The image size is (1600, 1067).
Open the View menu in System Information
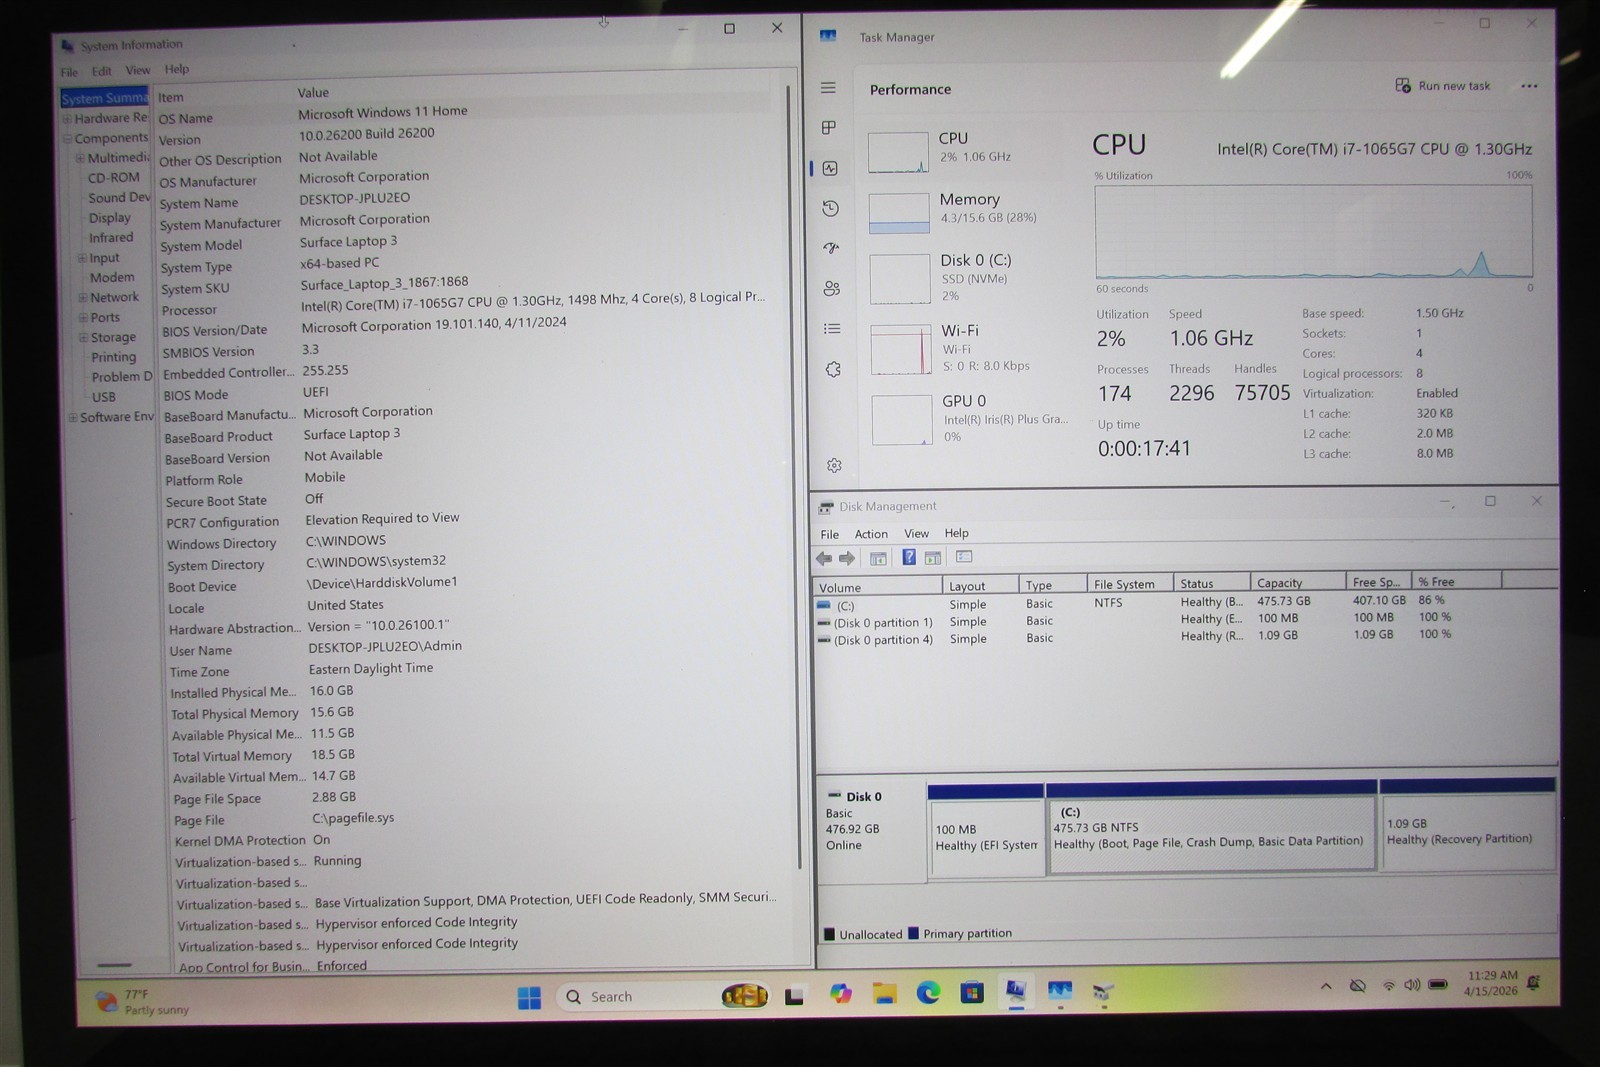pos(138,70)
